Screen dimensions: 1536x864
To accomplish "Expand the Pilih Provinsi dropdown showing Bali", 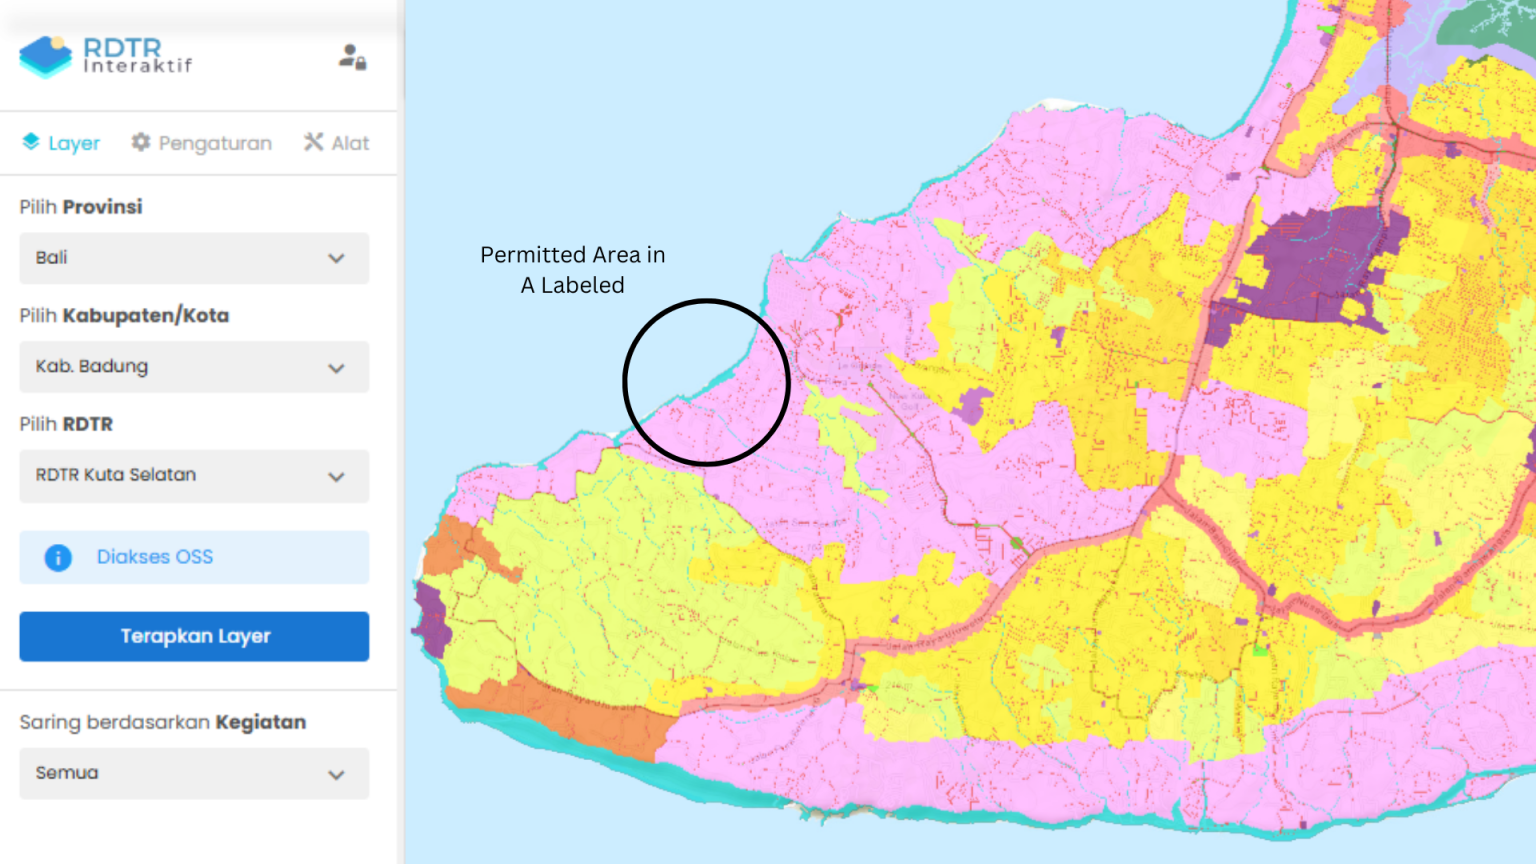I will pos(193,258).
